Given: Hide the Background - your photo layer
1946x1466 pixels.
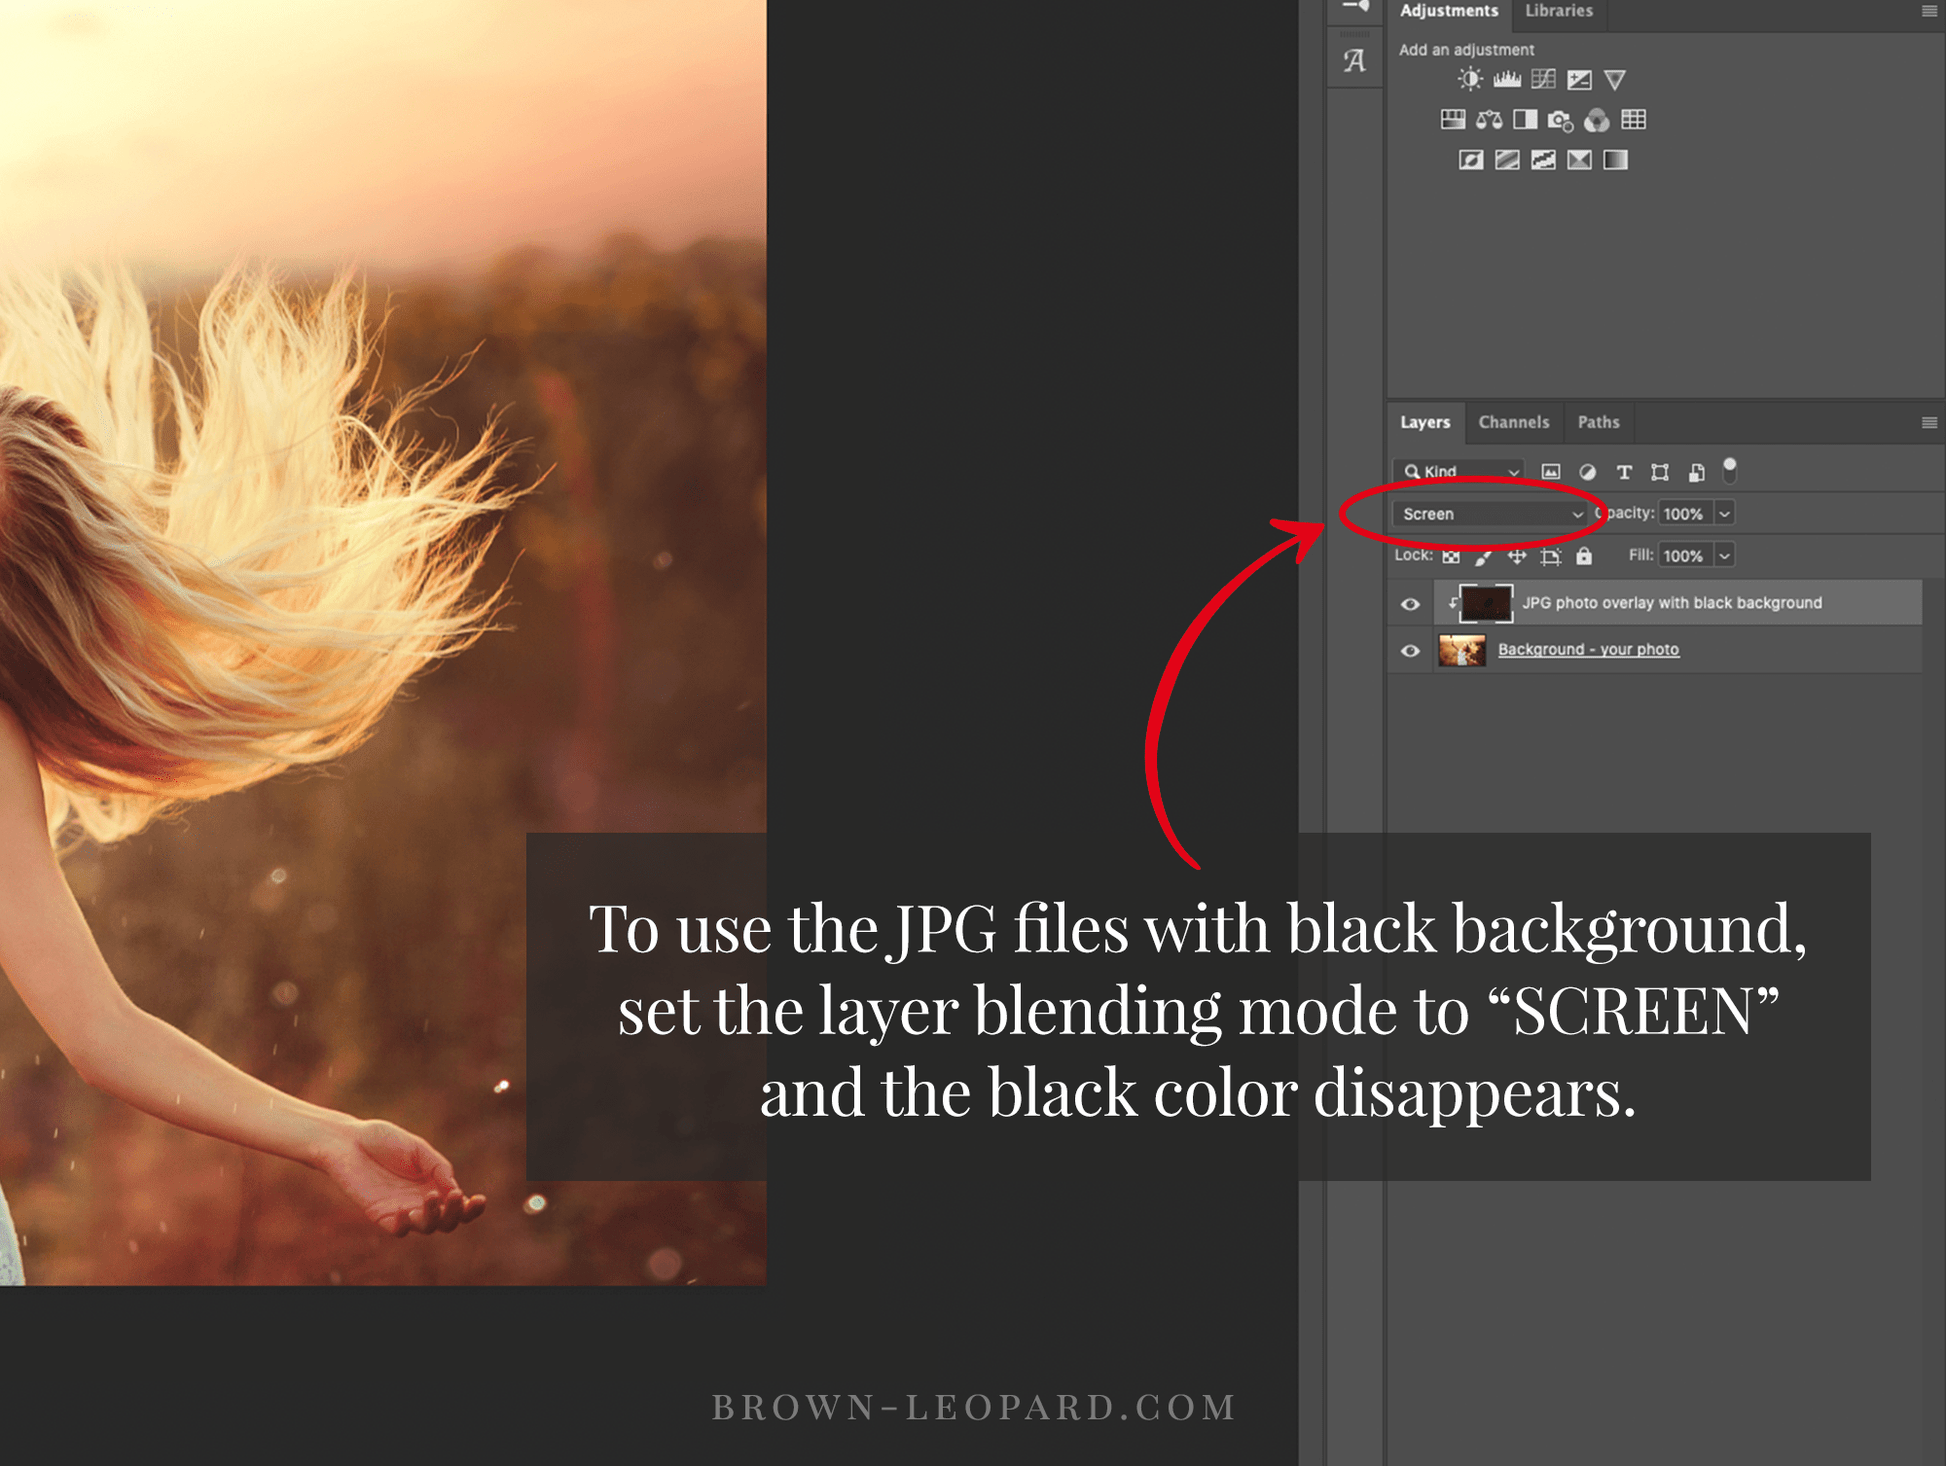Looking at the screenshot, I should pos(1410,651).
